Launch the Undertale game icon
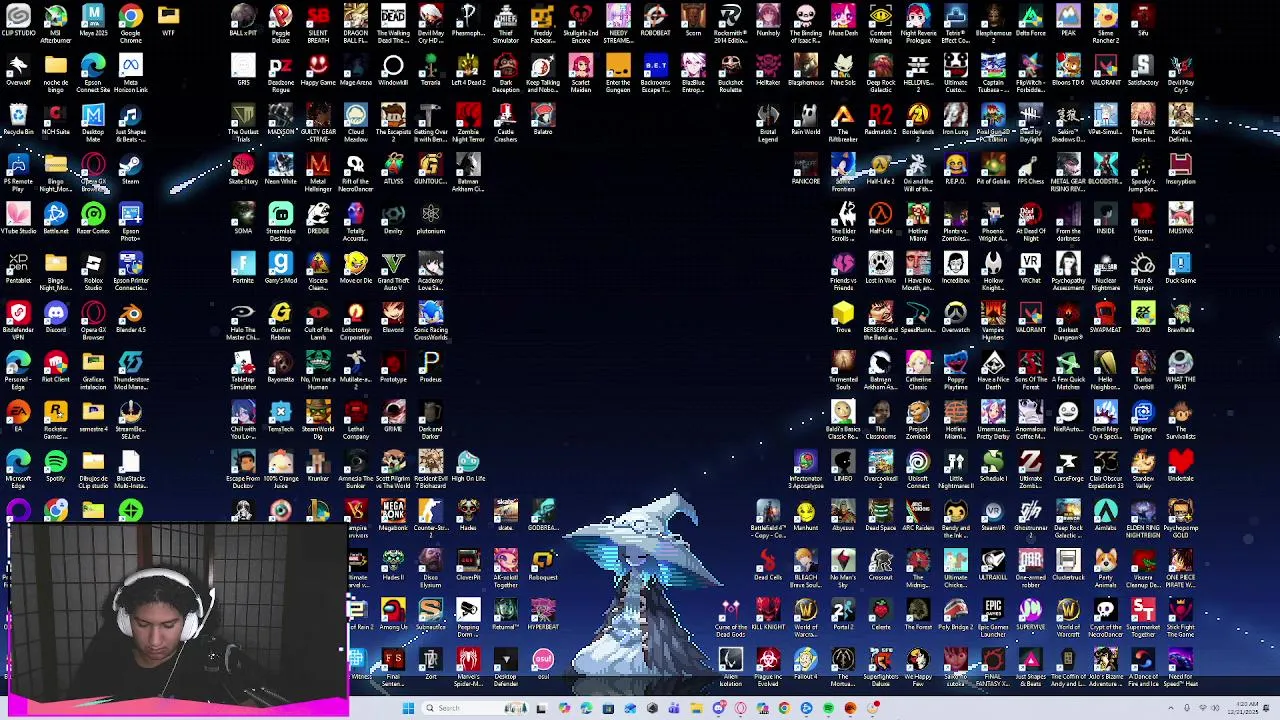The width and height of the screenshot is (1280, 720). coord(1181,466)
